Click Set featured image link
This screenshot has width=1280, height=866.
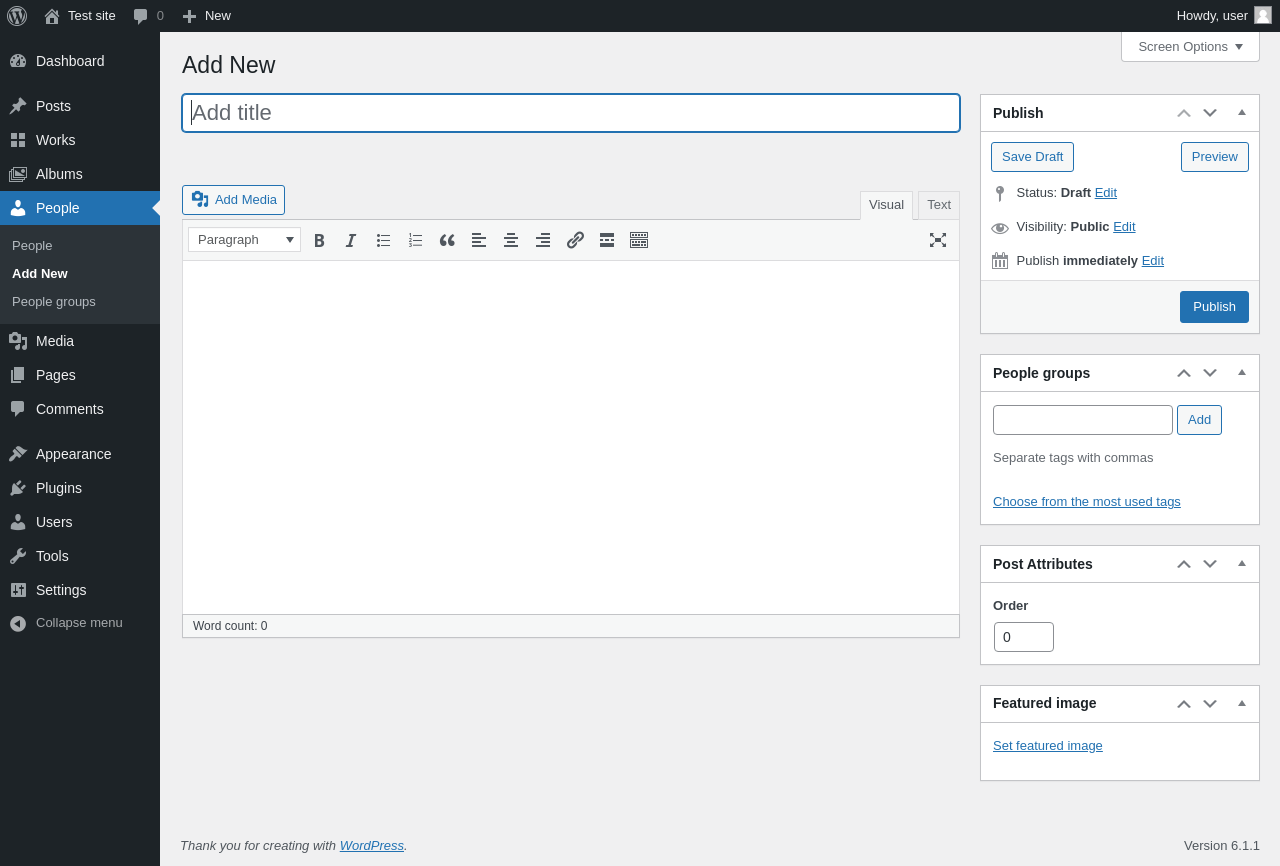(1048, 746)
